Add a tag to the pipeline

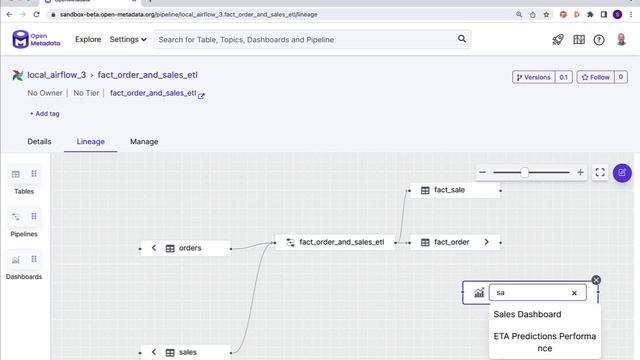44,113
